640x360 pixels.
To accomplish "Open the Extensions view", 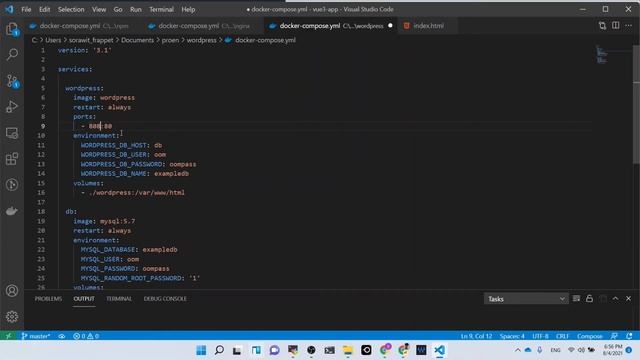I will point(12,159).
